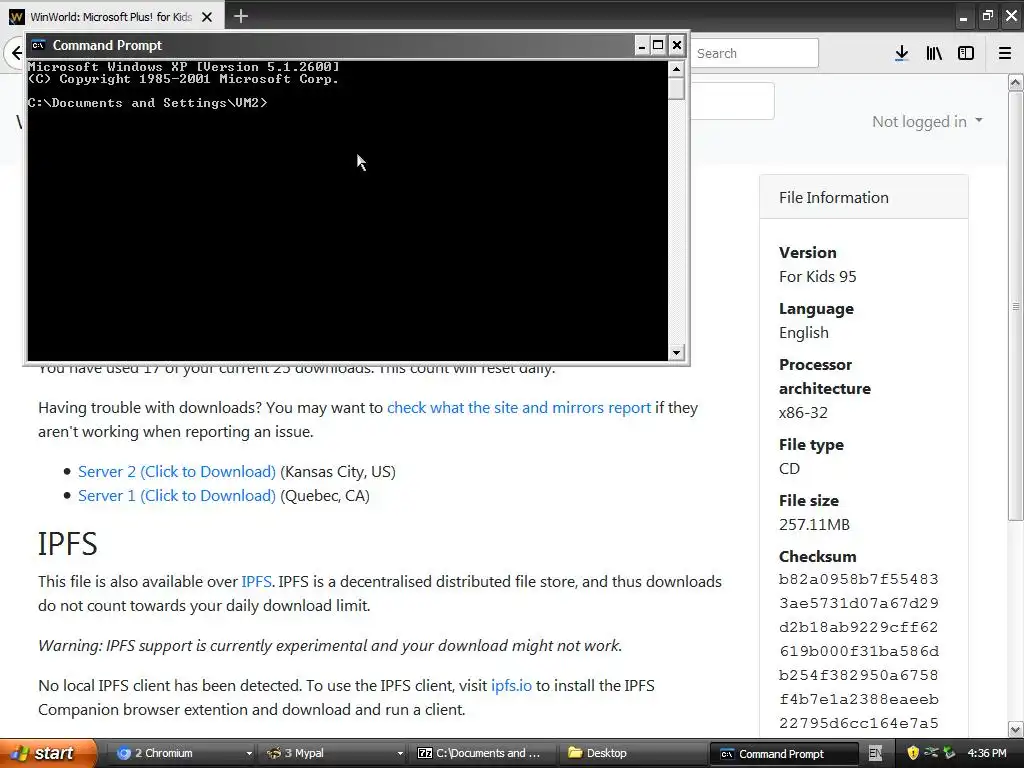Maximize the Command Prompt window
The image size is (1024, 768).
(658, 45)
